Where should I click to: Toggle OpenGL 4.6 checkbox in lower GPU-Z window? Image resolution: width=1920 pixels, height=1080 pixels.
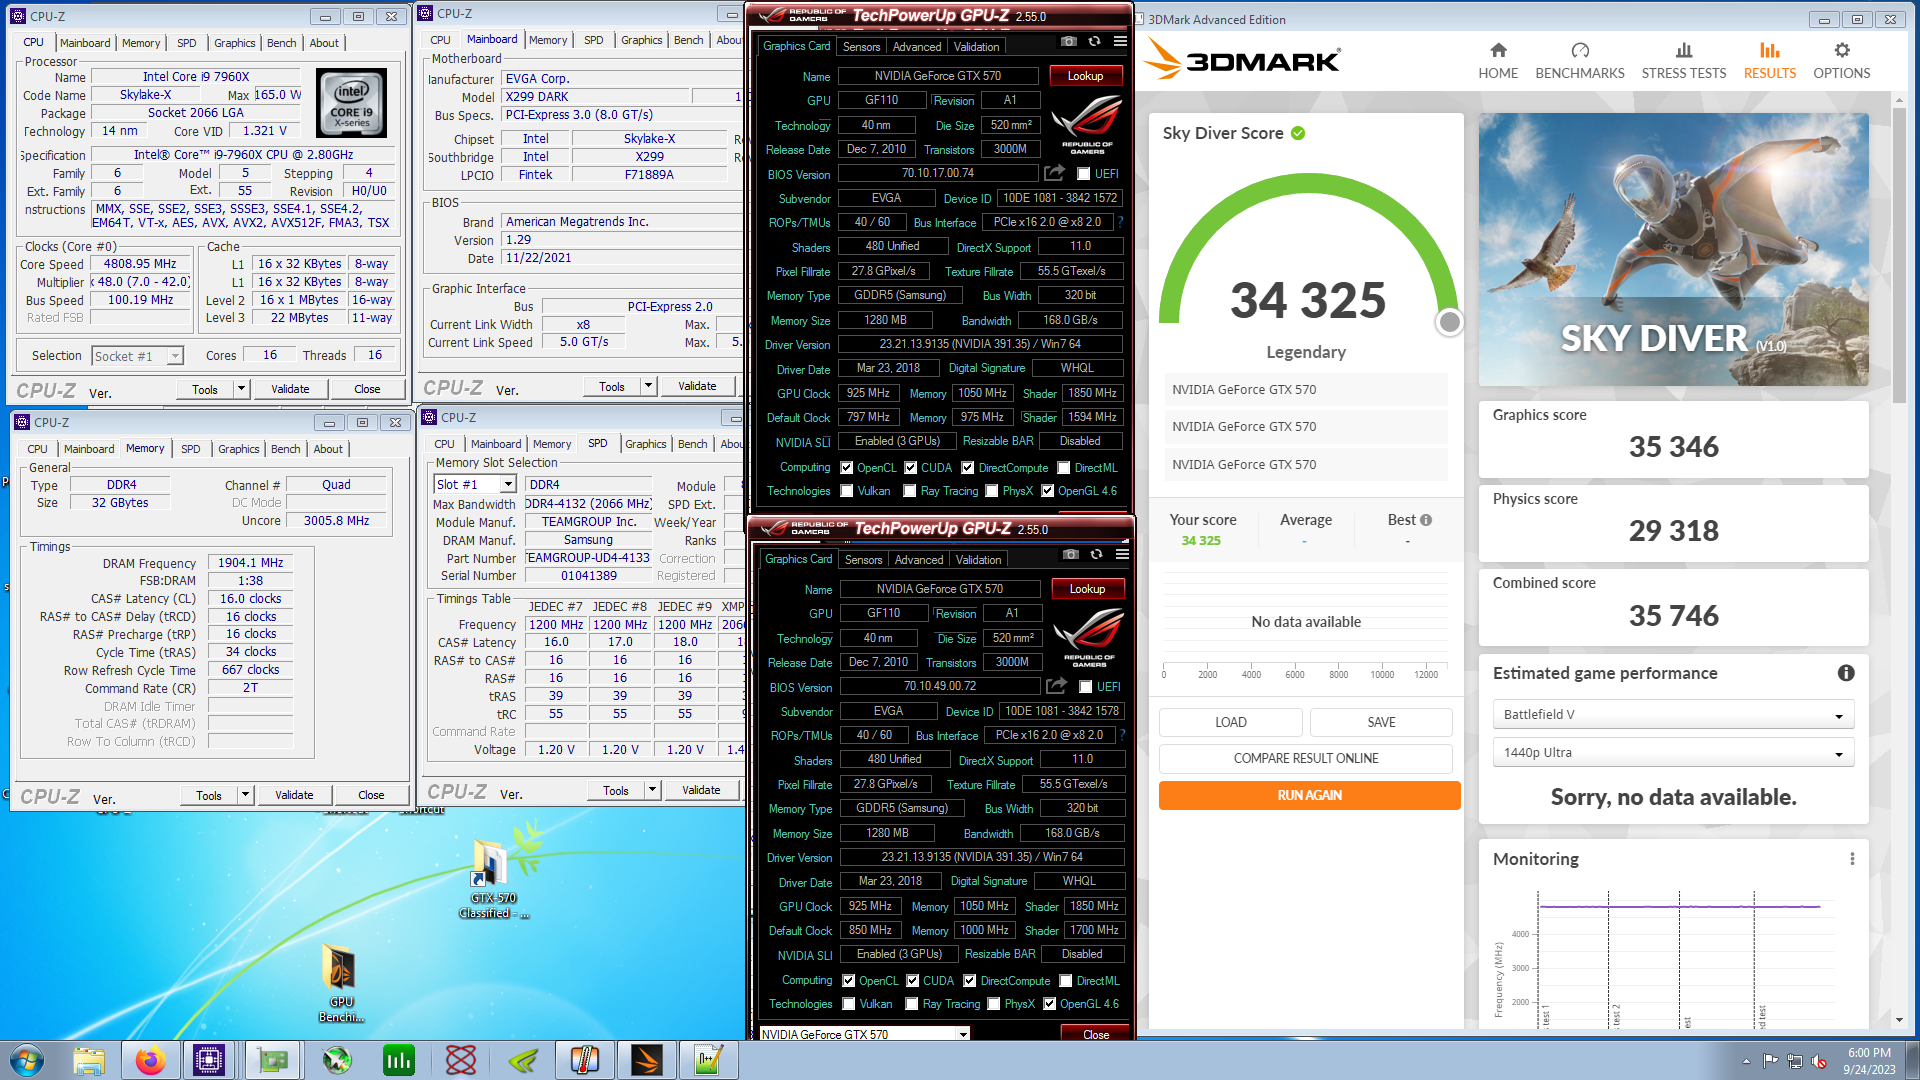[1049, 1004]
